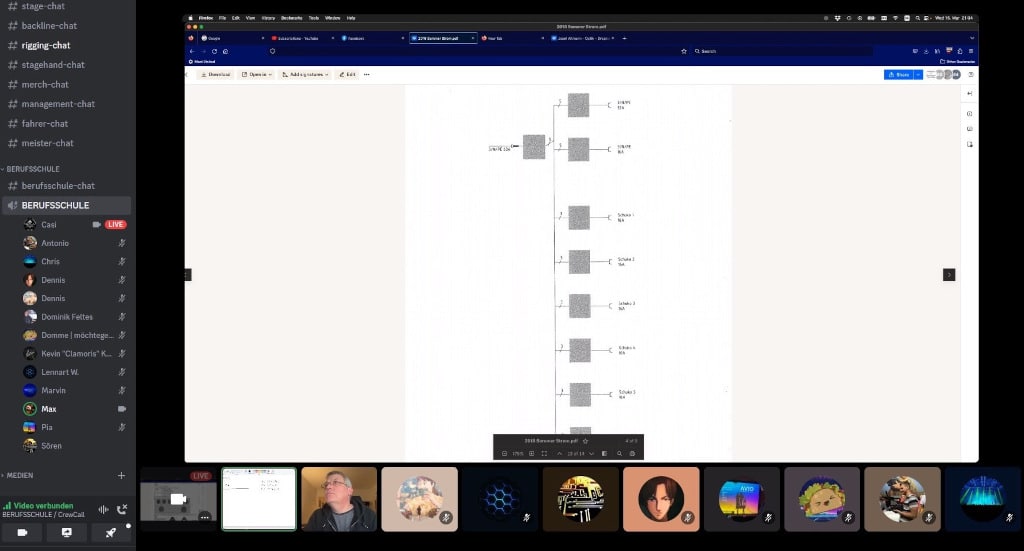Select user Dominik Feltes in the voice list
This screenshot has width=1024, height=551.
coord(67,317)
